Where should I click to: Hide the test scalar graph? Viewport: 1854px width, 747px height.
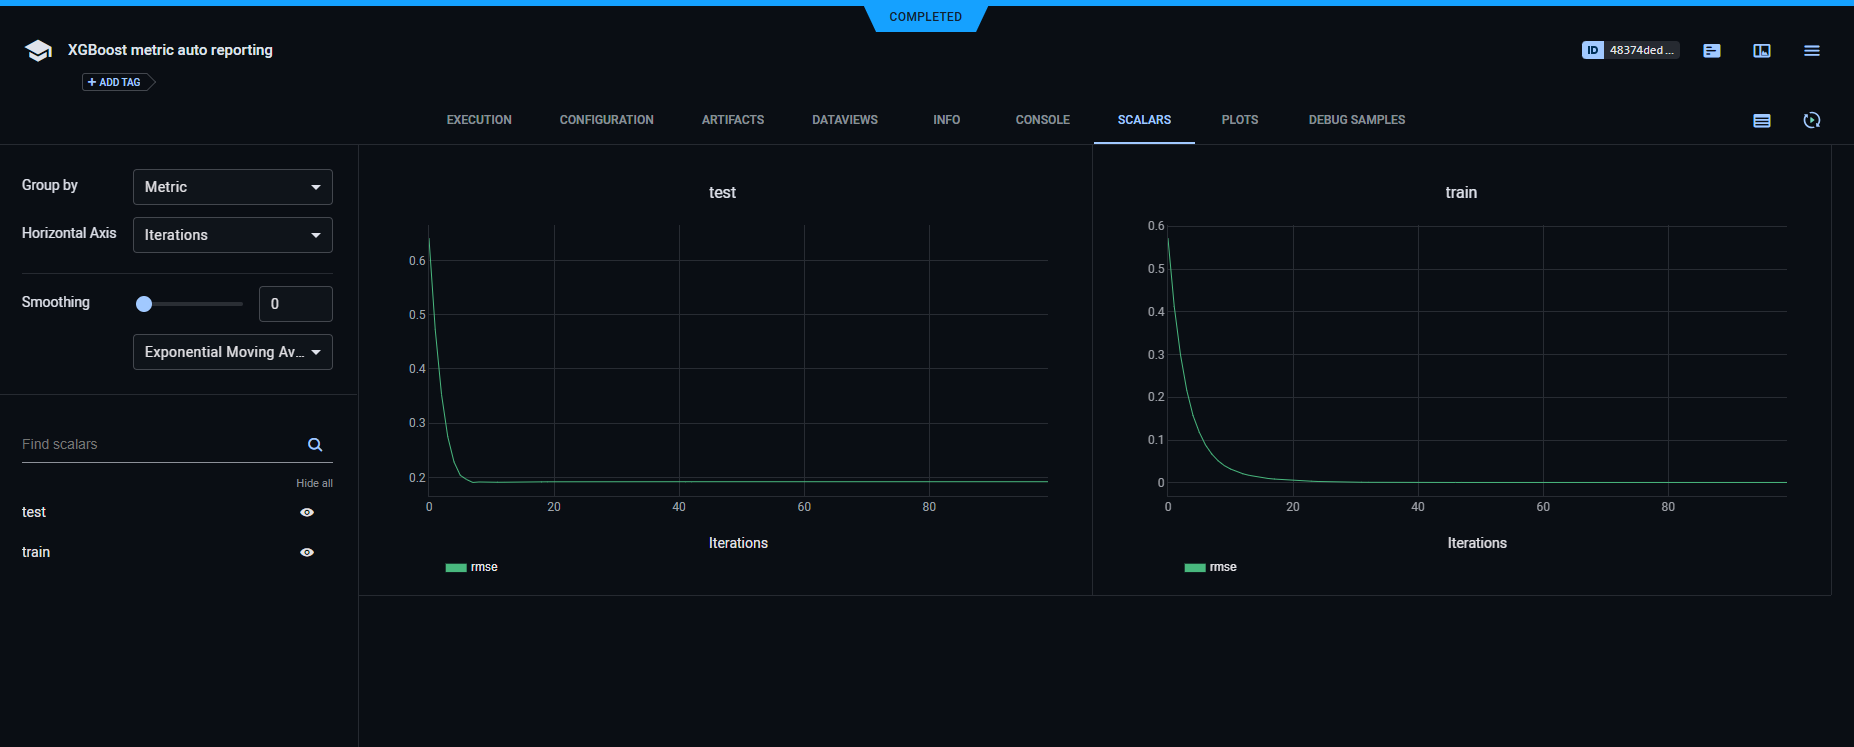click(307, 513)
